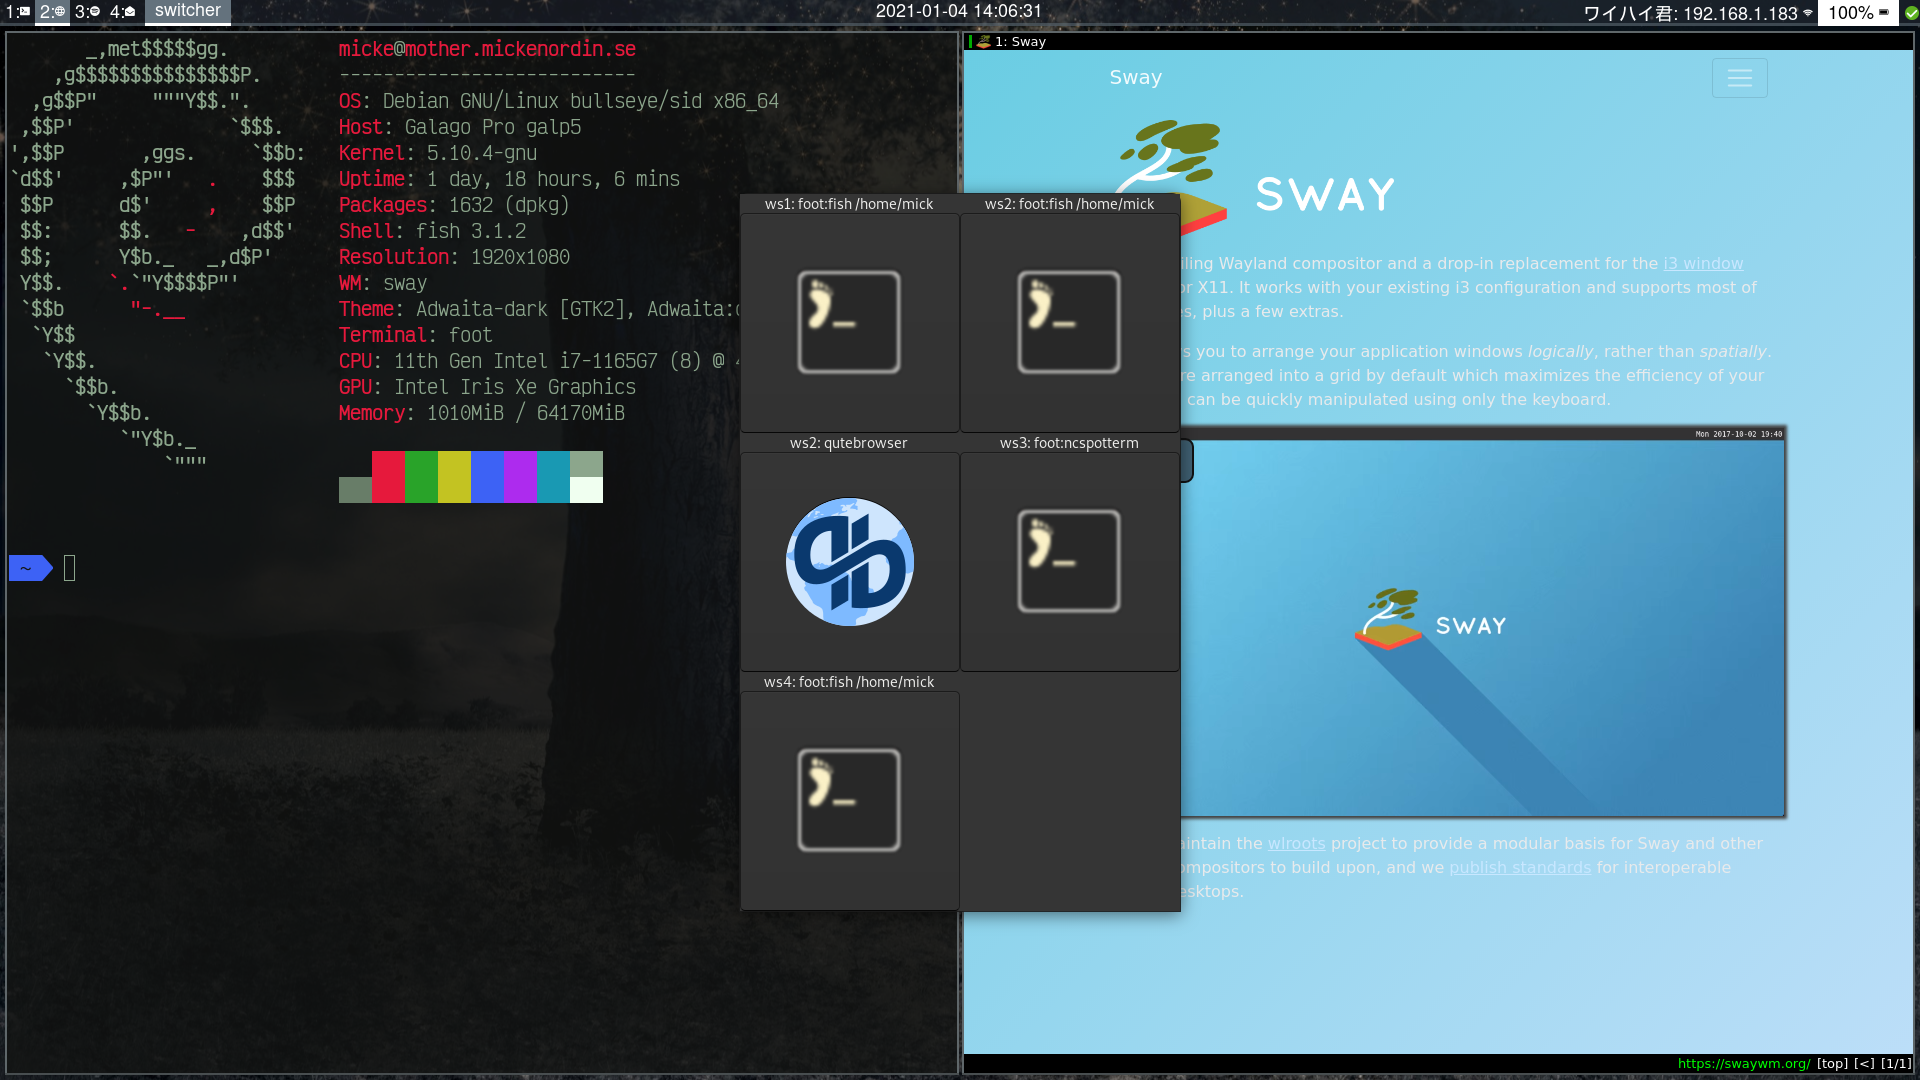
Task: Select the ws4 foot:fish terminal icon
Action: point(849,800)
